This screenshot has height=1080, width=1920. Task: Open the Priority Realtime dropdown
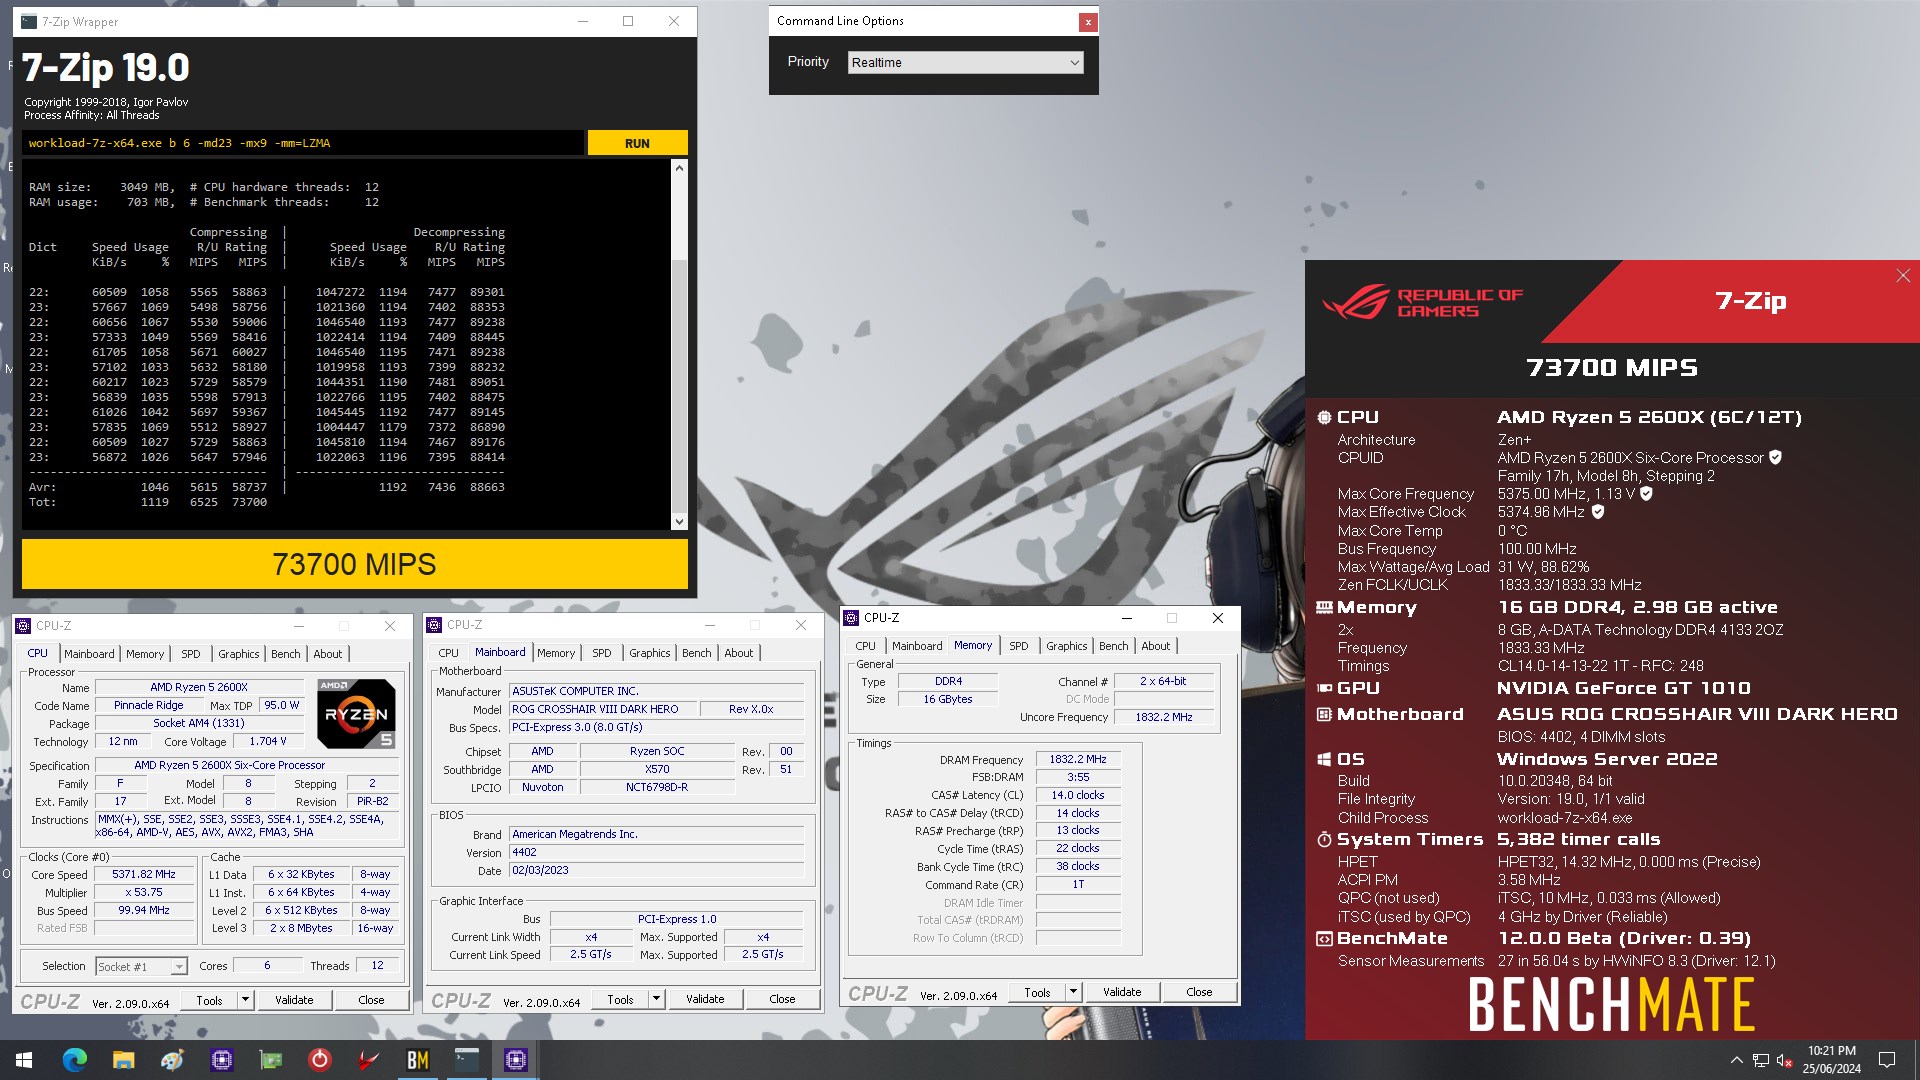pos(965,62)
